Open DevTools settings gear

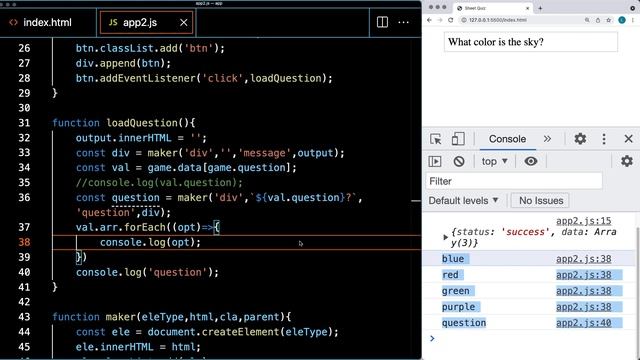pyautogui.click(x=580, y=139)
